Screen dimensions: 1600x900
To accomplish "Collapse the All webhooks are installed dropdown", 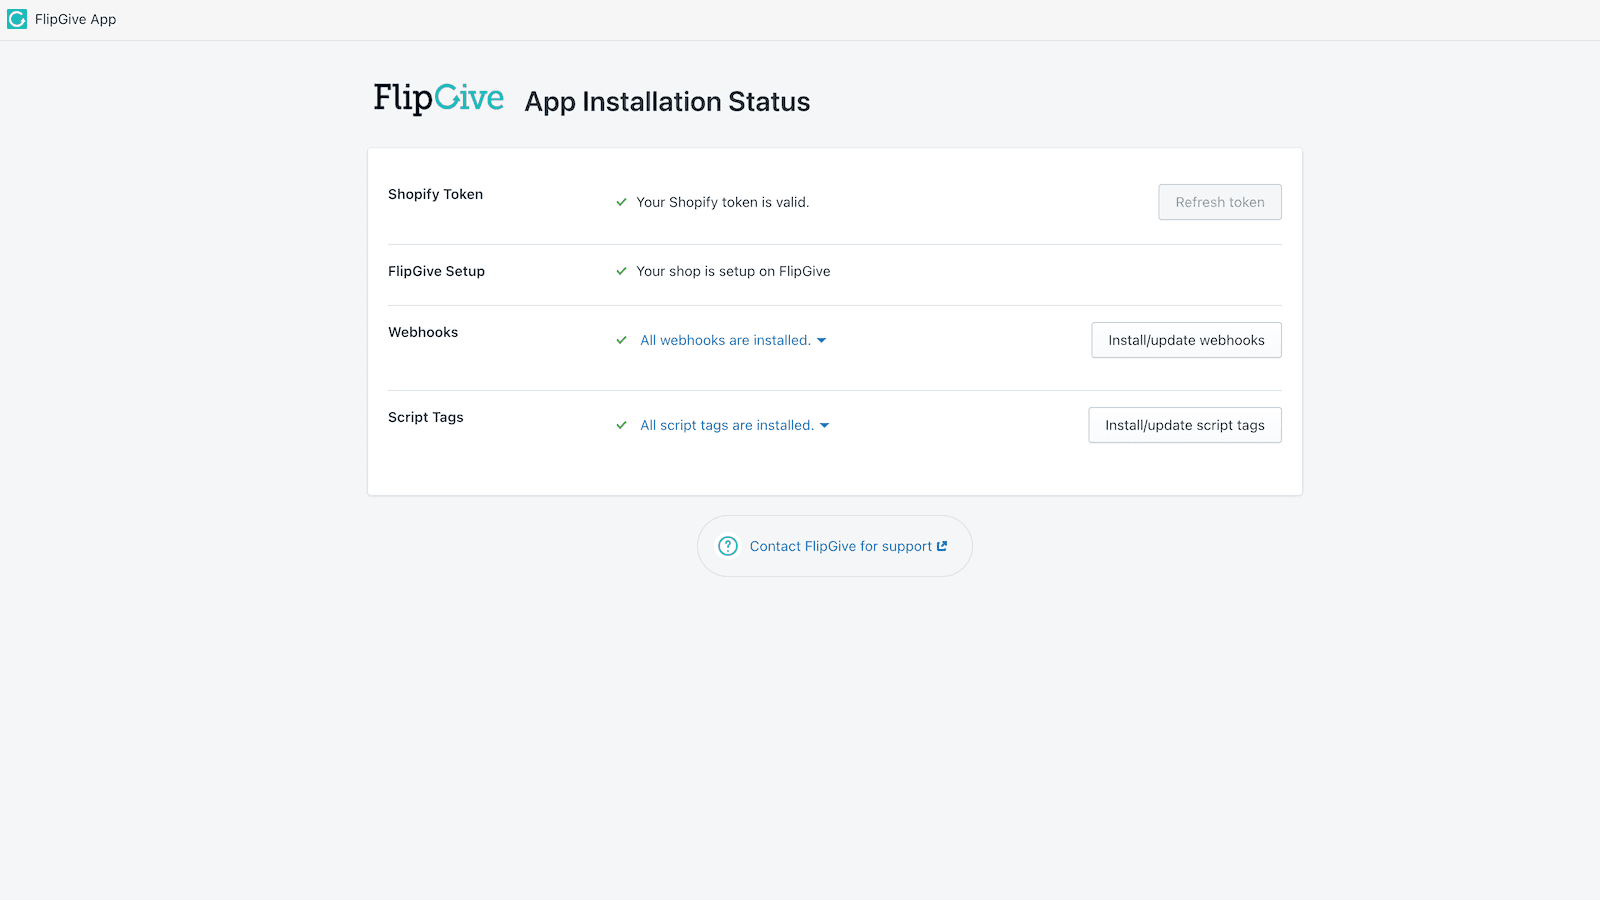I will tap(821, 340).
